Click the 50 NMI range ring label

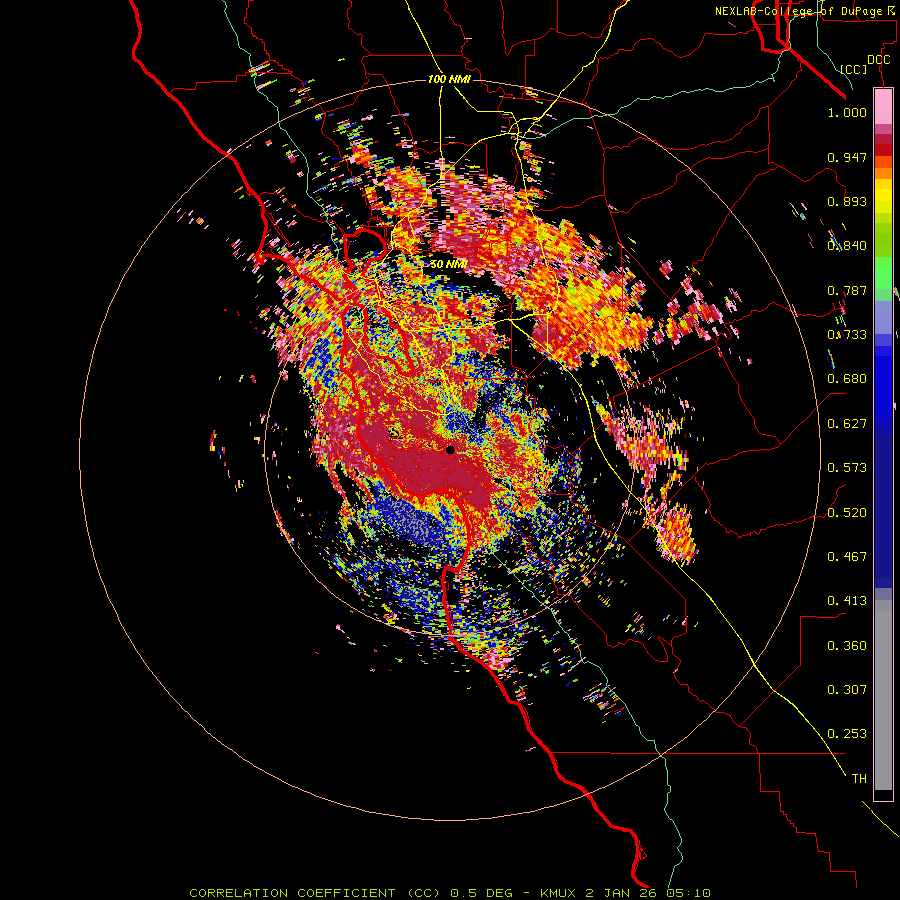[x=448, y=264]
